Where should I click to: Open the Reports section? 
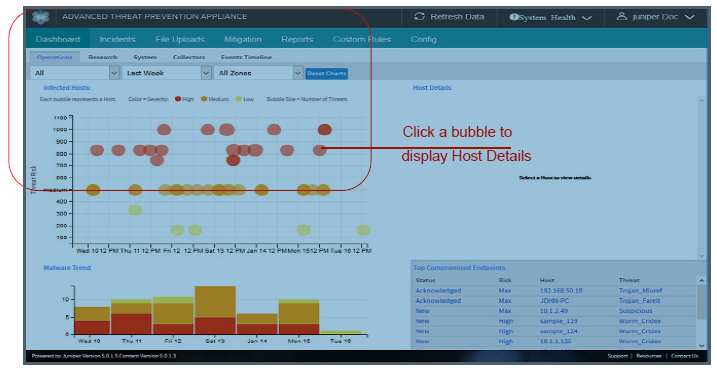coord(297,39)
